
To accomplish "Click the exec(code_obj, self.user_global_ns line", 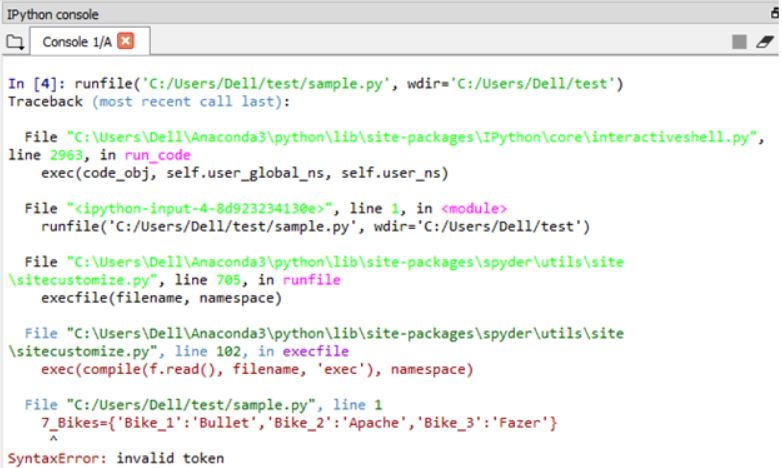I will pos(244,173).
